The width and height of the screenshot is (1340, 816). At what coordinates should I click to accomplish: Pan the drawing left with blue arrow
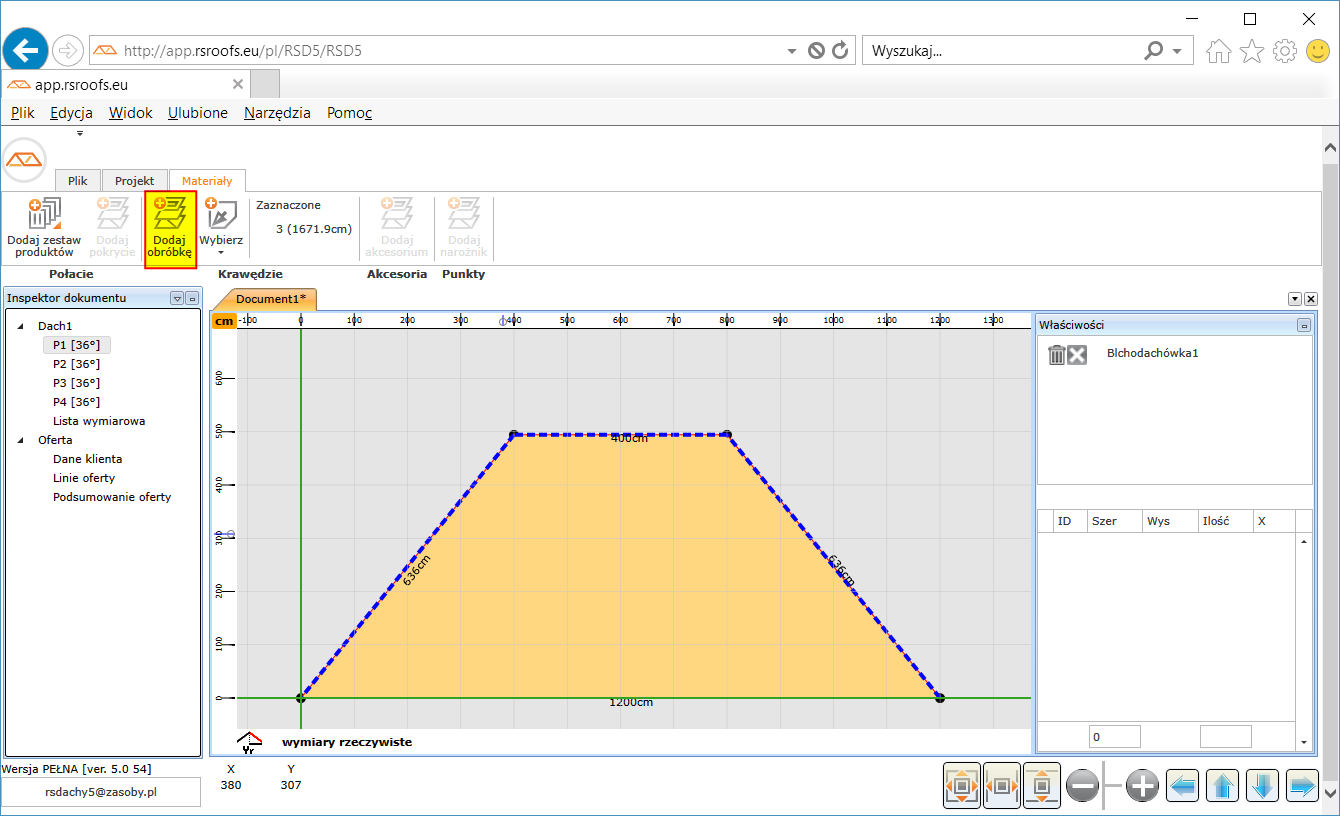point(1183,787)
